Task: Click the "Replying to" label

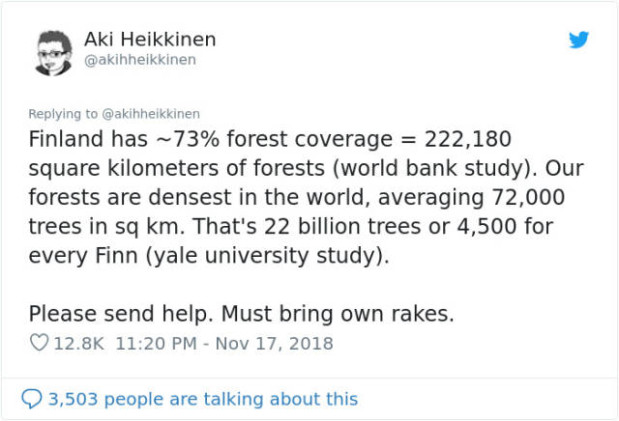Action: (62, 114)
